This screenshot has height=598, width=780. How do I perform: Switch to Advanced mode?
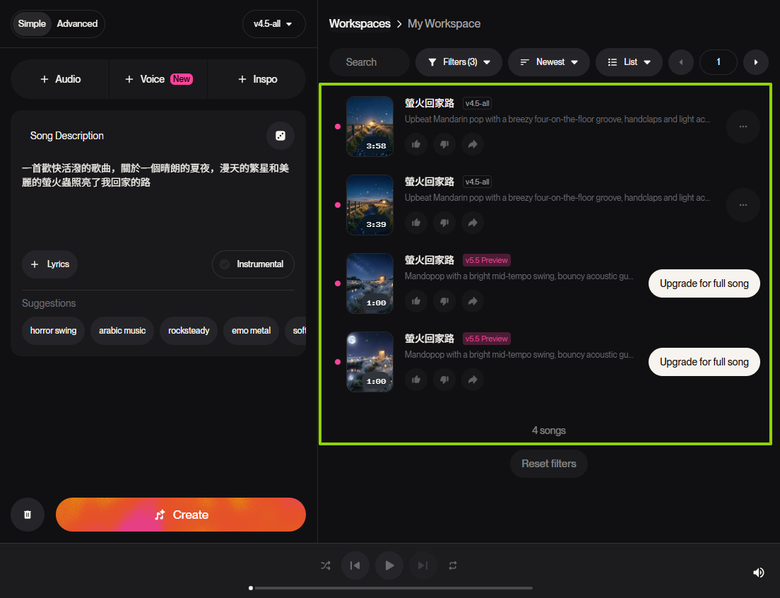(77, 24)
